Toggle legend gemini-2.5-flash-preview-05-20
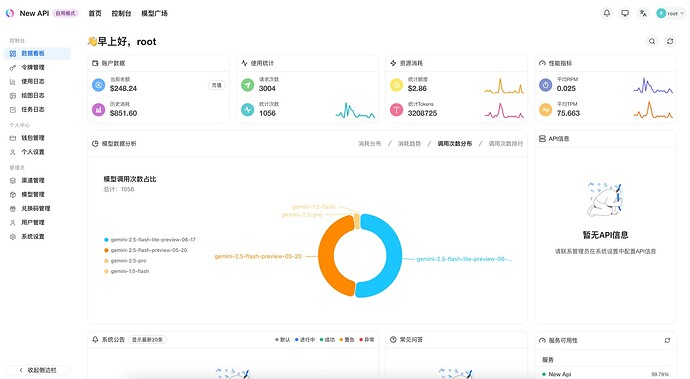 (146, 250)
